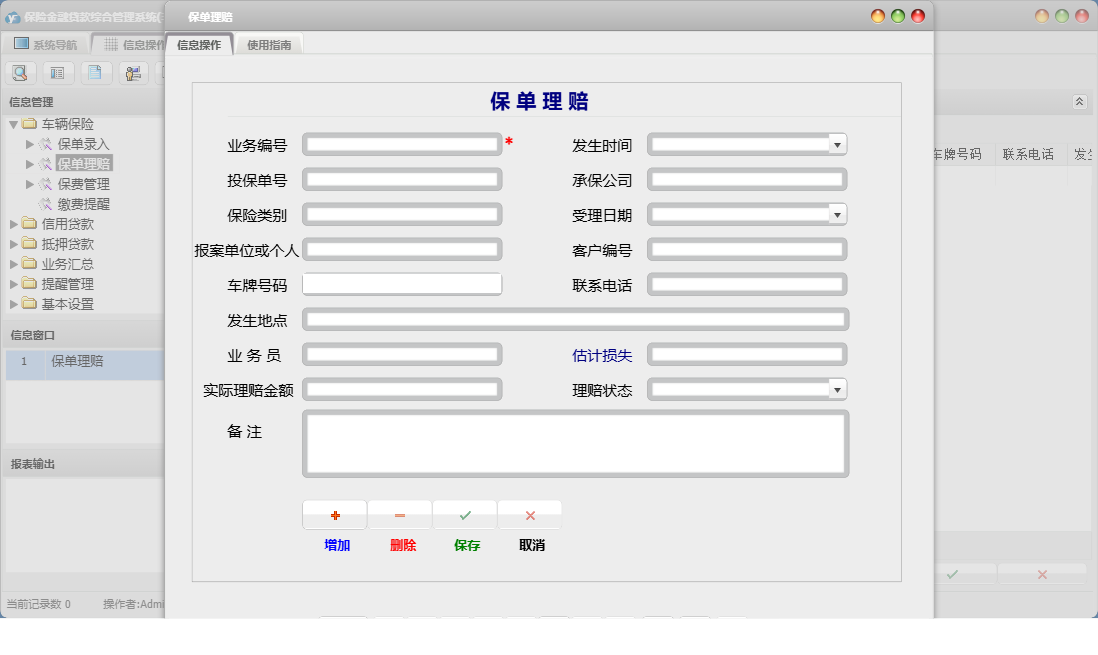Image resolution: width=1098 pixels, height=655 pixels.
Task: Click the hammer icon beside 保单录入
Action: point(48,144)
